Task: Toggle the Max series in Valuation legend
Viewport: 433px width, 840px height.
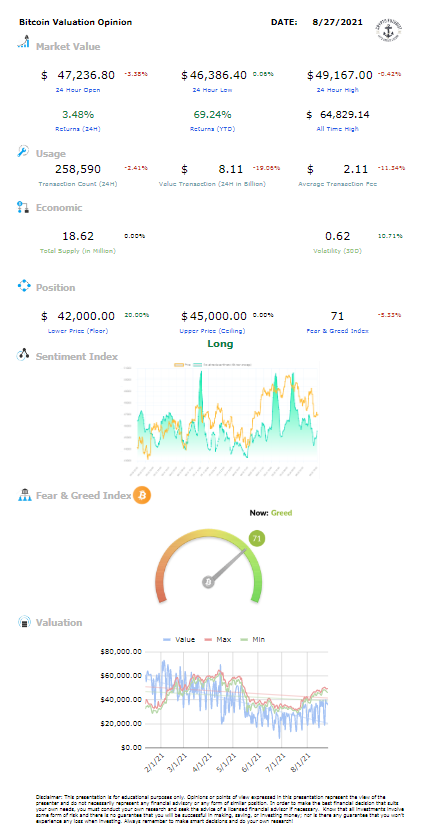Action: (219, 639)
